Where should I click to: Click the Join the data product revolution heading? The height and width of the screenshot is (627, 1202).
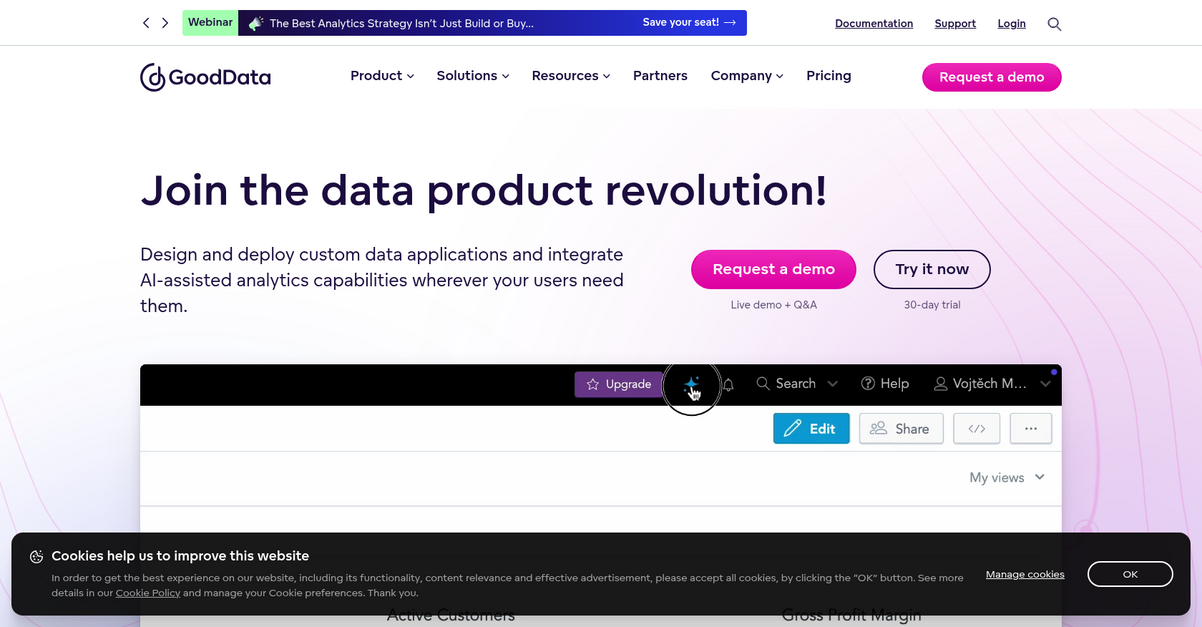484,190
